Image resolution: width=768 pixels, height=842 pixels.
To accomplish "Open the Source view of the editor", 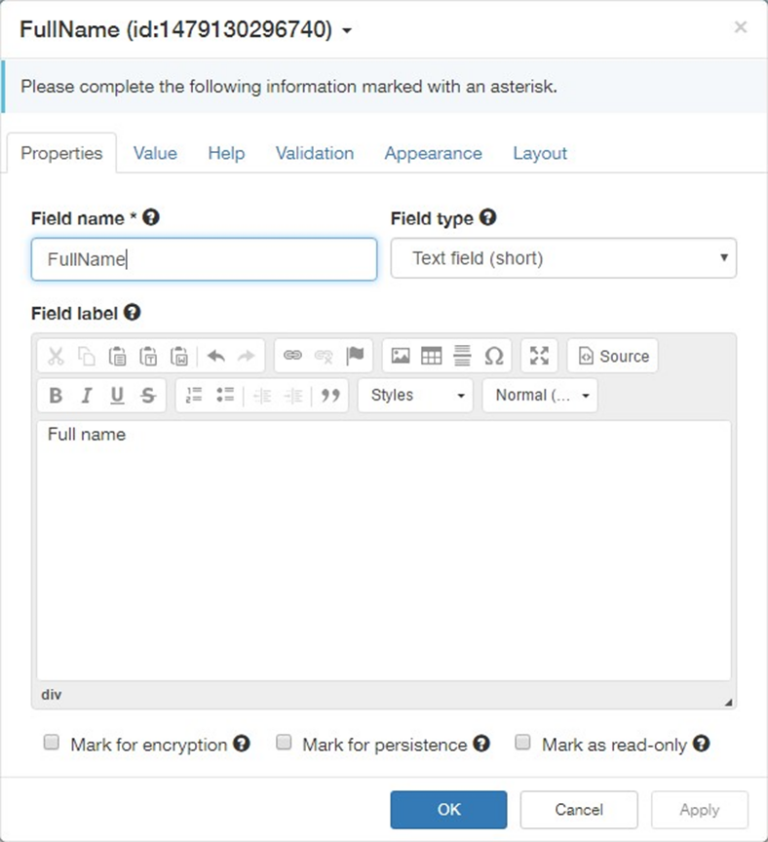I will [612, 355].
